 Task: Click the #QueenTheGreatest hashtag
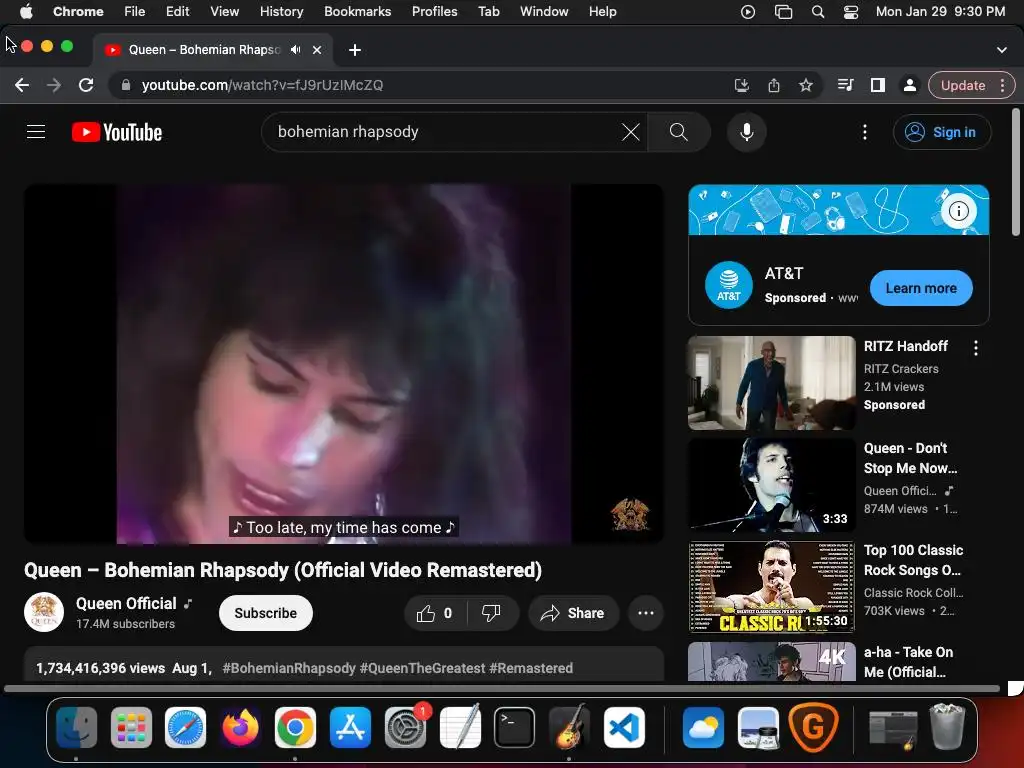pyautogui.click(x=423, y=668)
